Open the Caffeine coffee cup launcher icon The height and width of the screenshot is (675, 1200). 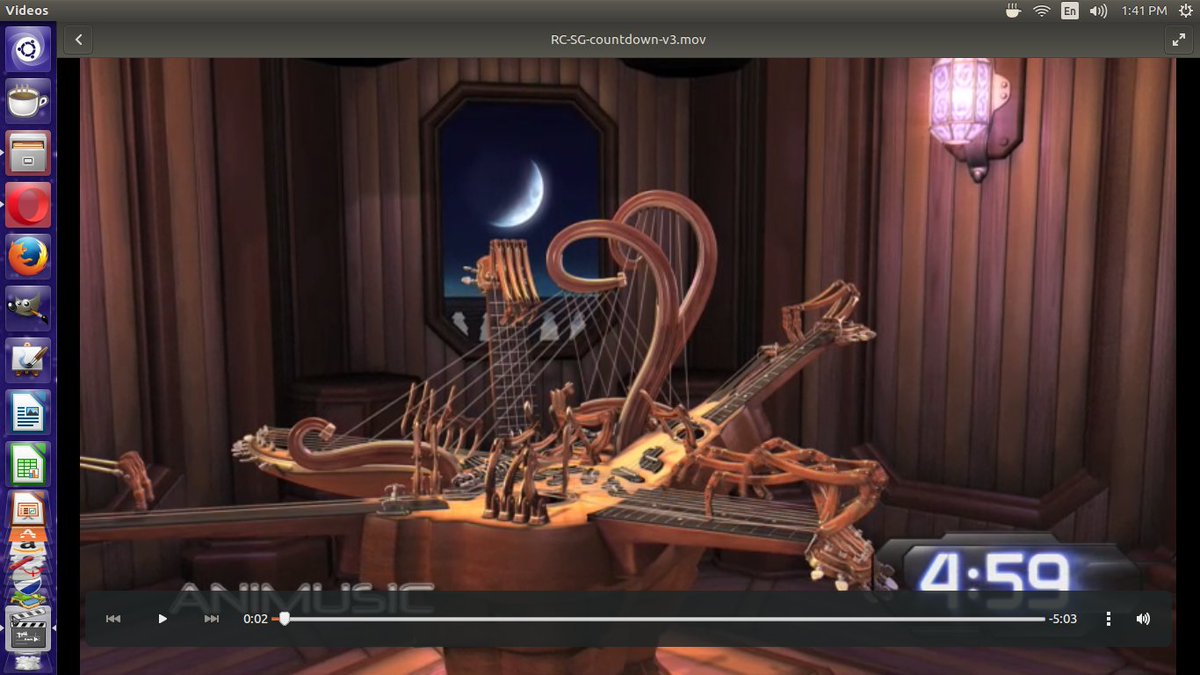[x=28, y=101]
